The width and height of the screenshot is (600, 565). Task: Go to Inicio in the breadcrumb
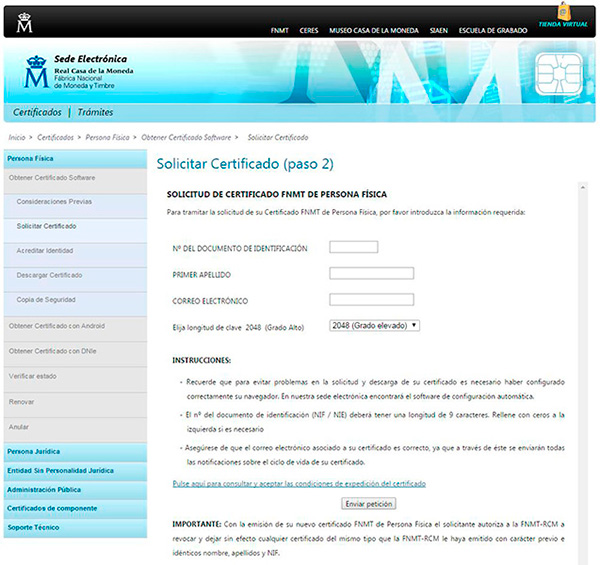(17, 137)
